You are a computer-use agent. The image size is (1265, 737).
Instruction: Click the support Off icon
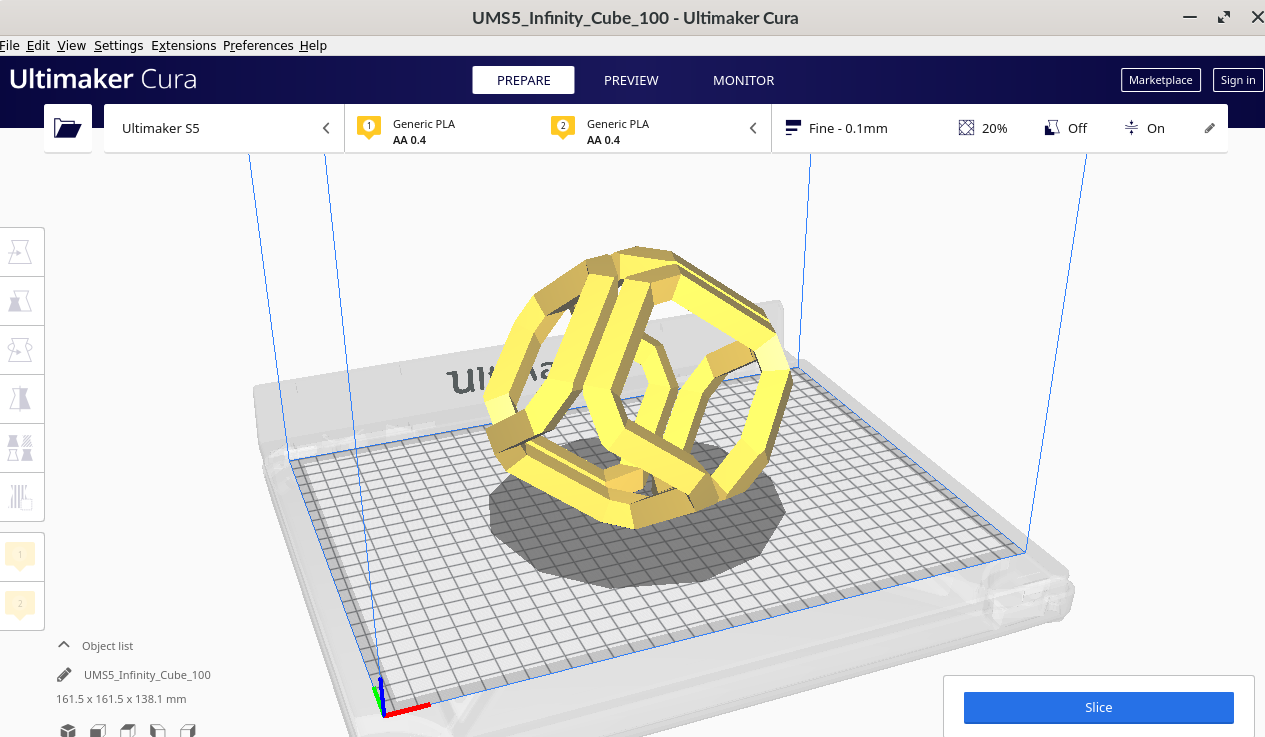point(1052,128)
